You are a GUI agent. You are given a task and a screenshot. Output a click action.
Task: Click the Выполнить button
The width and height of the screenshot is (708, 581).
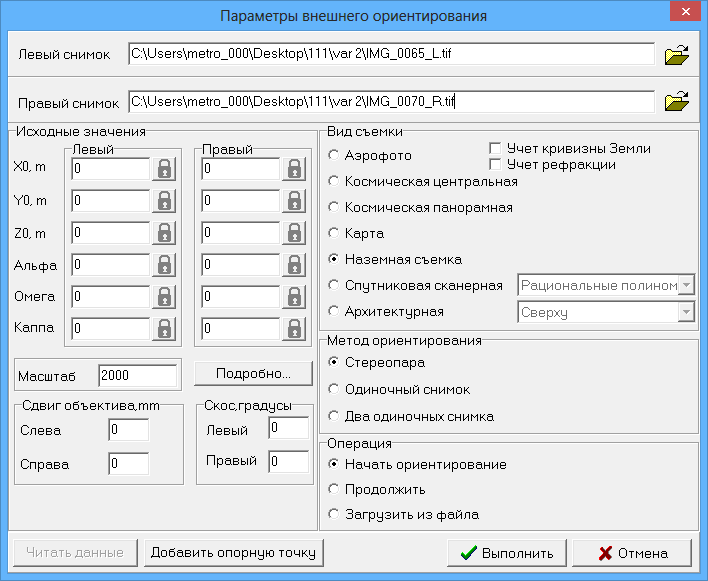click(507, 553)
